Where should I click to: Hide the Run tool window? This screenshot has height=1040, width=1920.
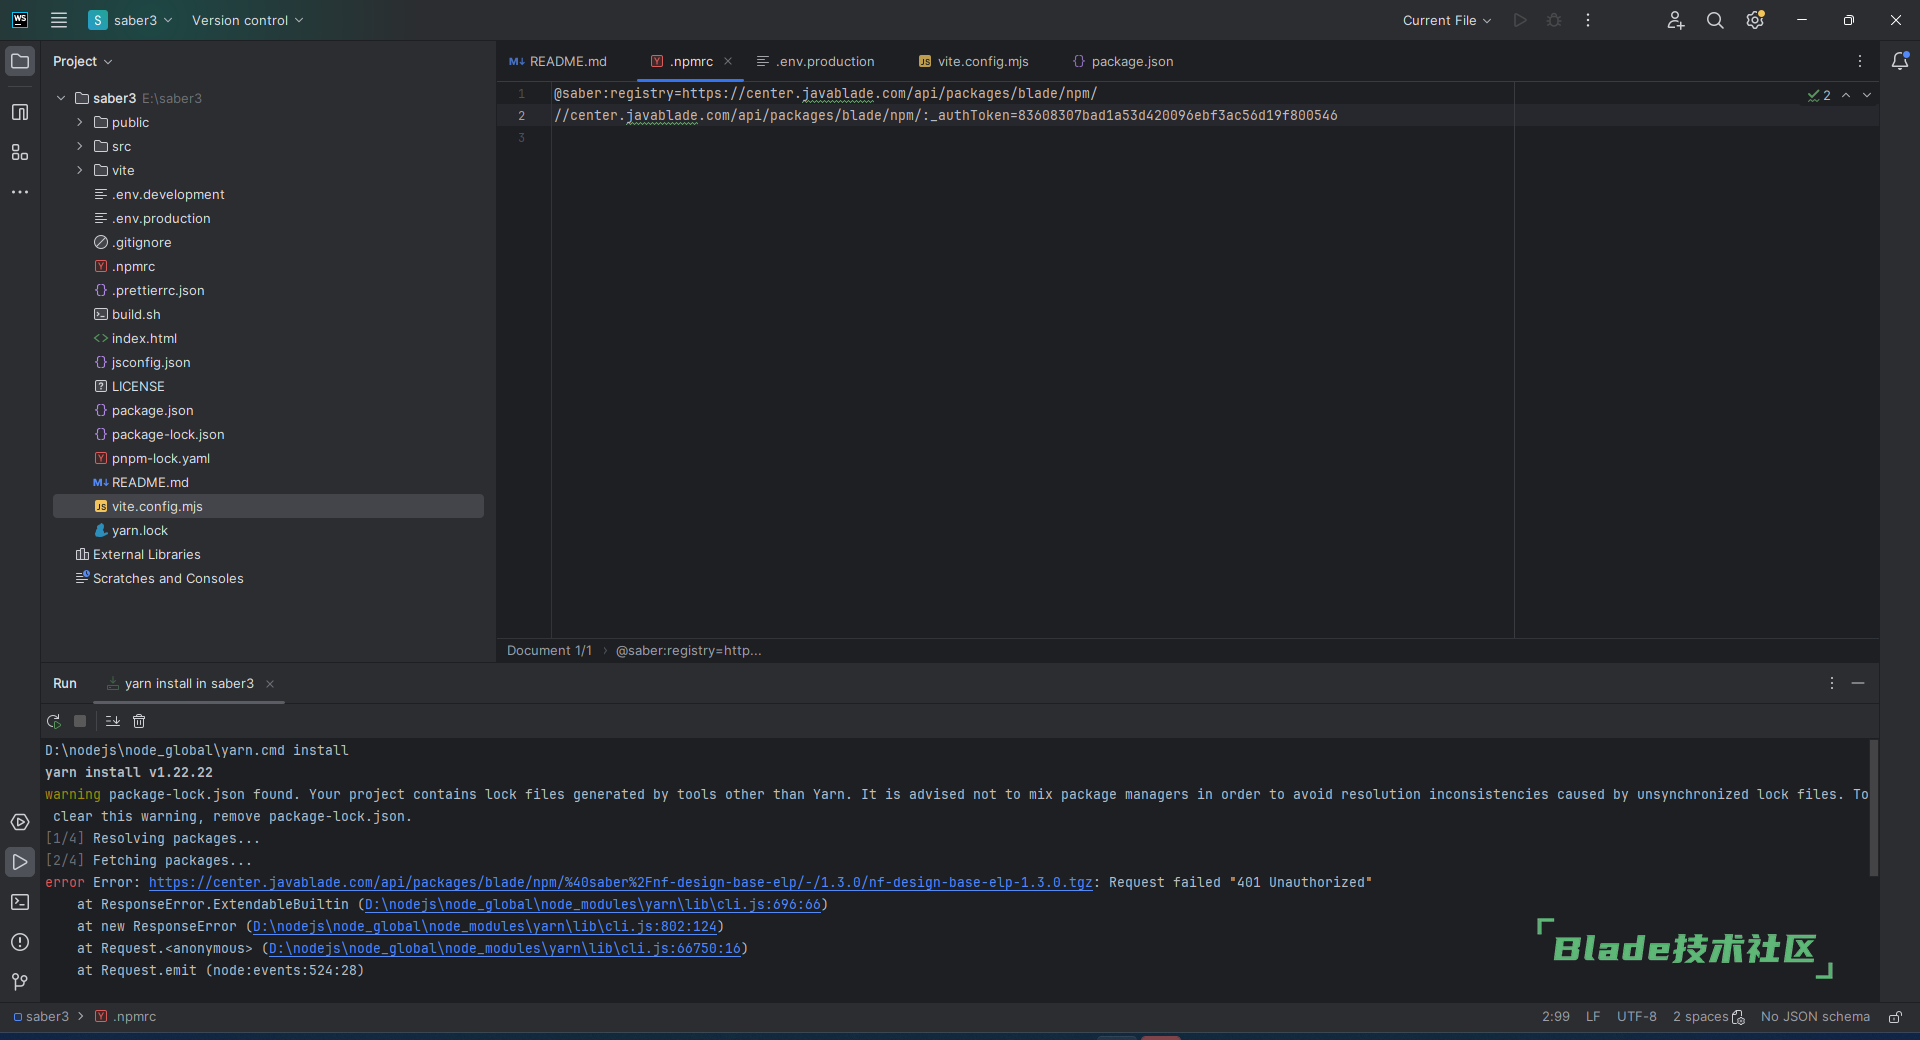(x=1858, y=683)
